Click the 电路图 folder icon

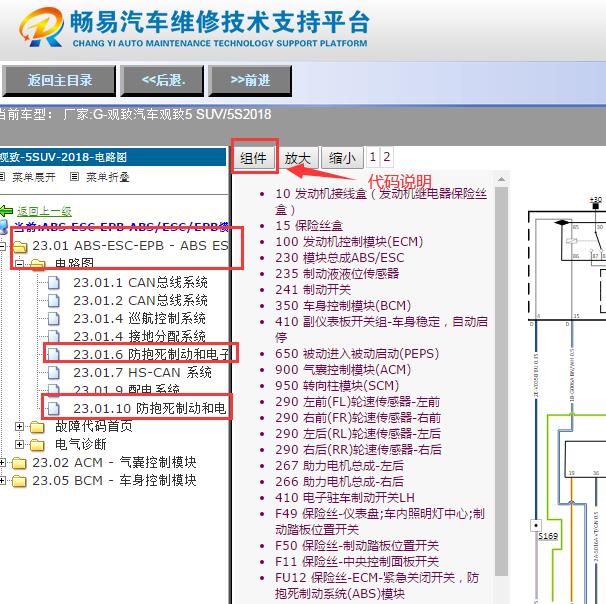click(x=37, y=264)
